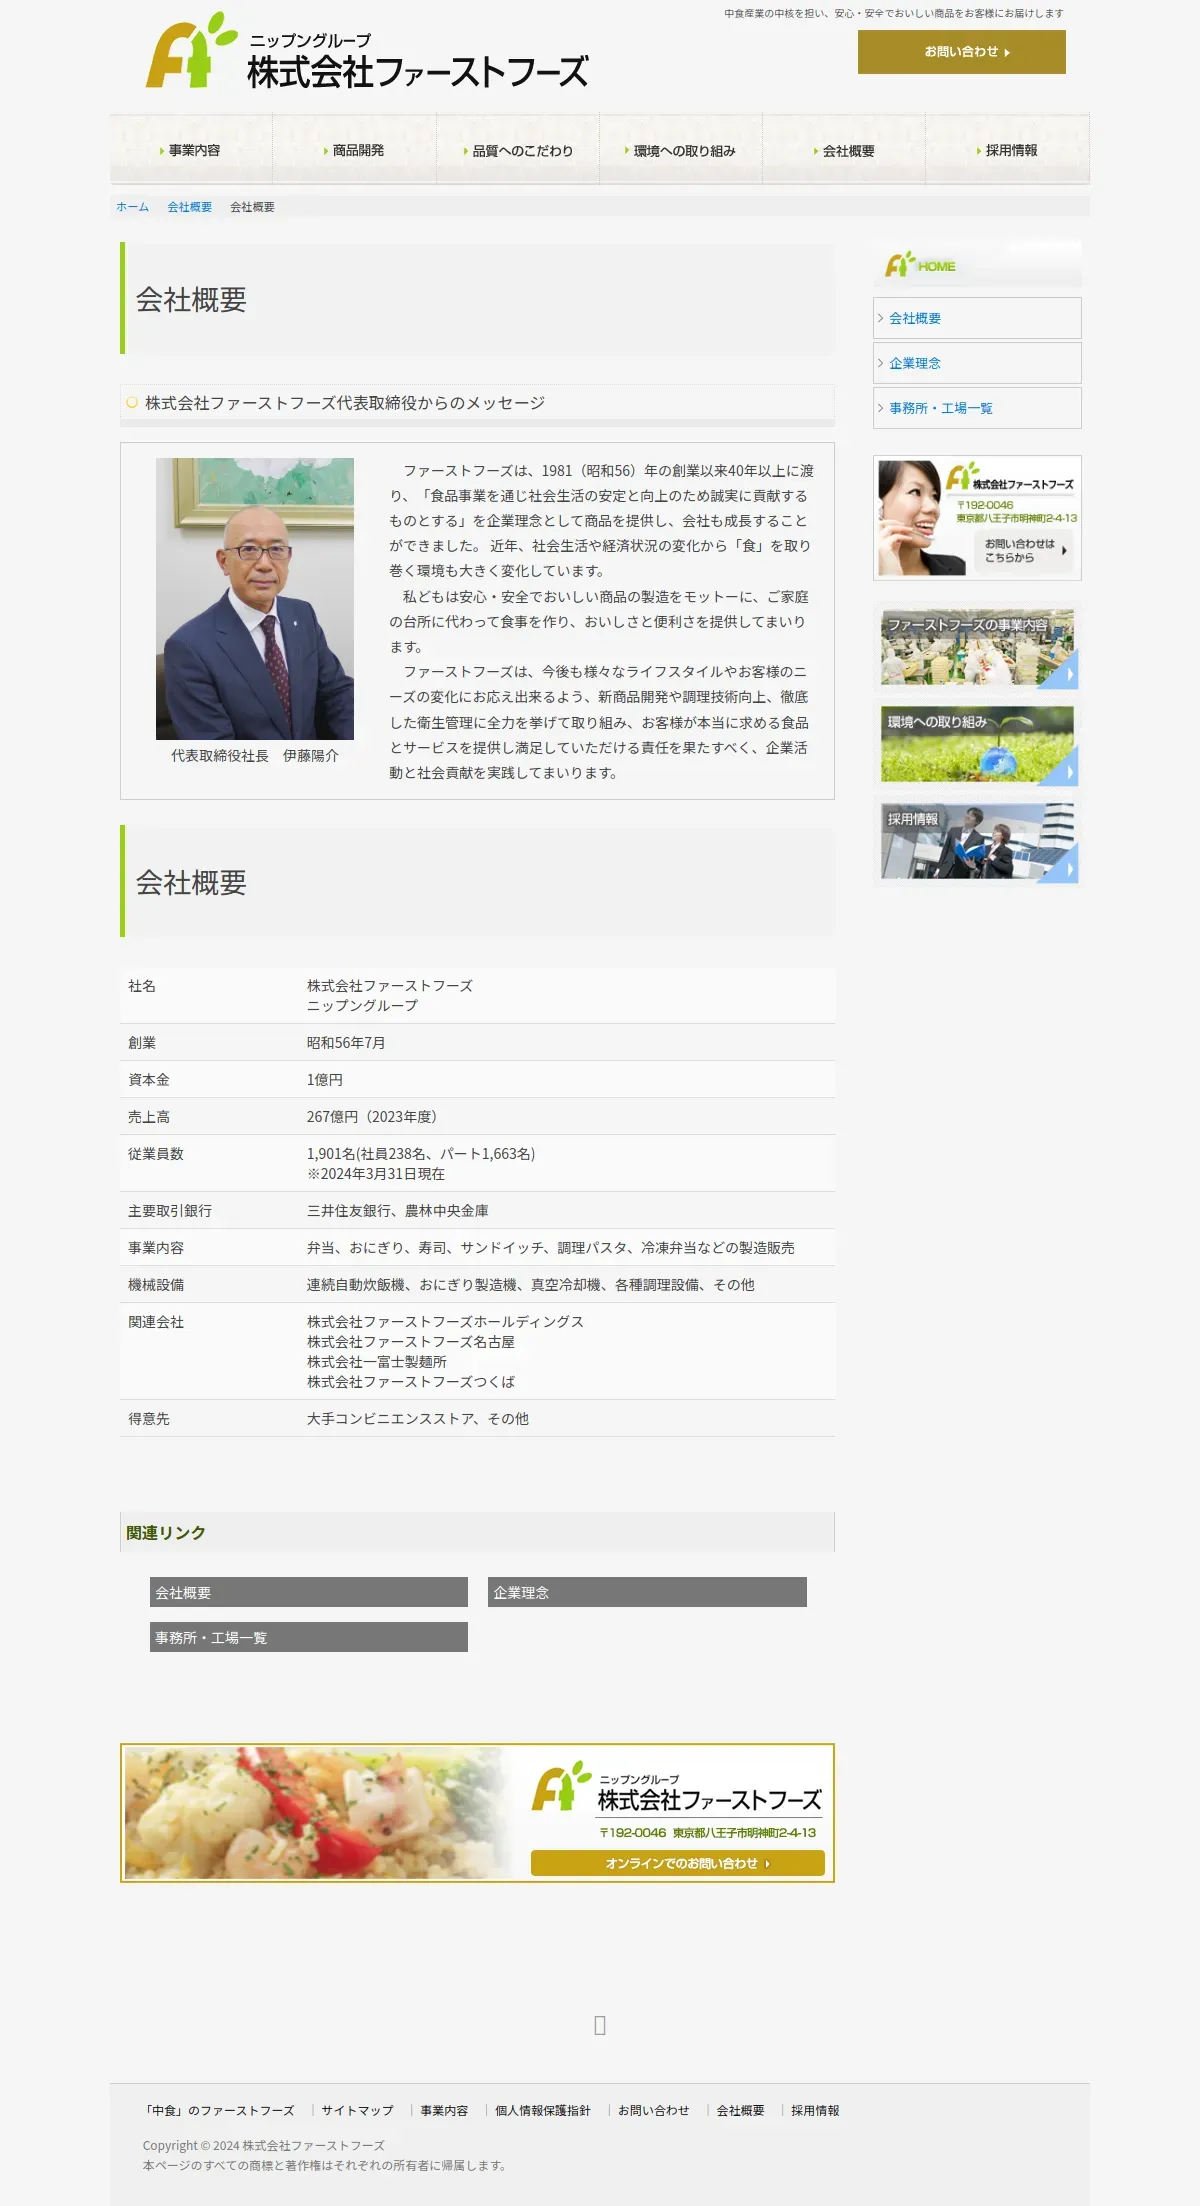Click 株式会社ファーストフーズホールディングス row text
Image resolution: width=1200 pixels, height=2206 pixels.
(x=445, y=1321)
